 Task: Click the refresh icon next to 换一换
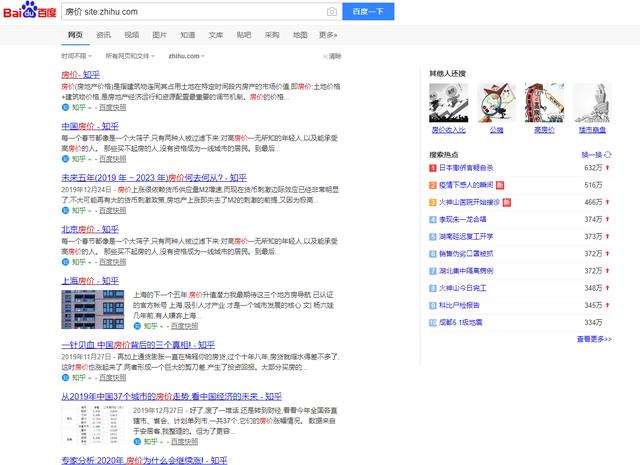click(608, 155)
